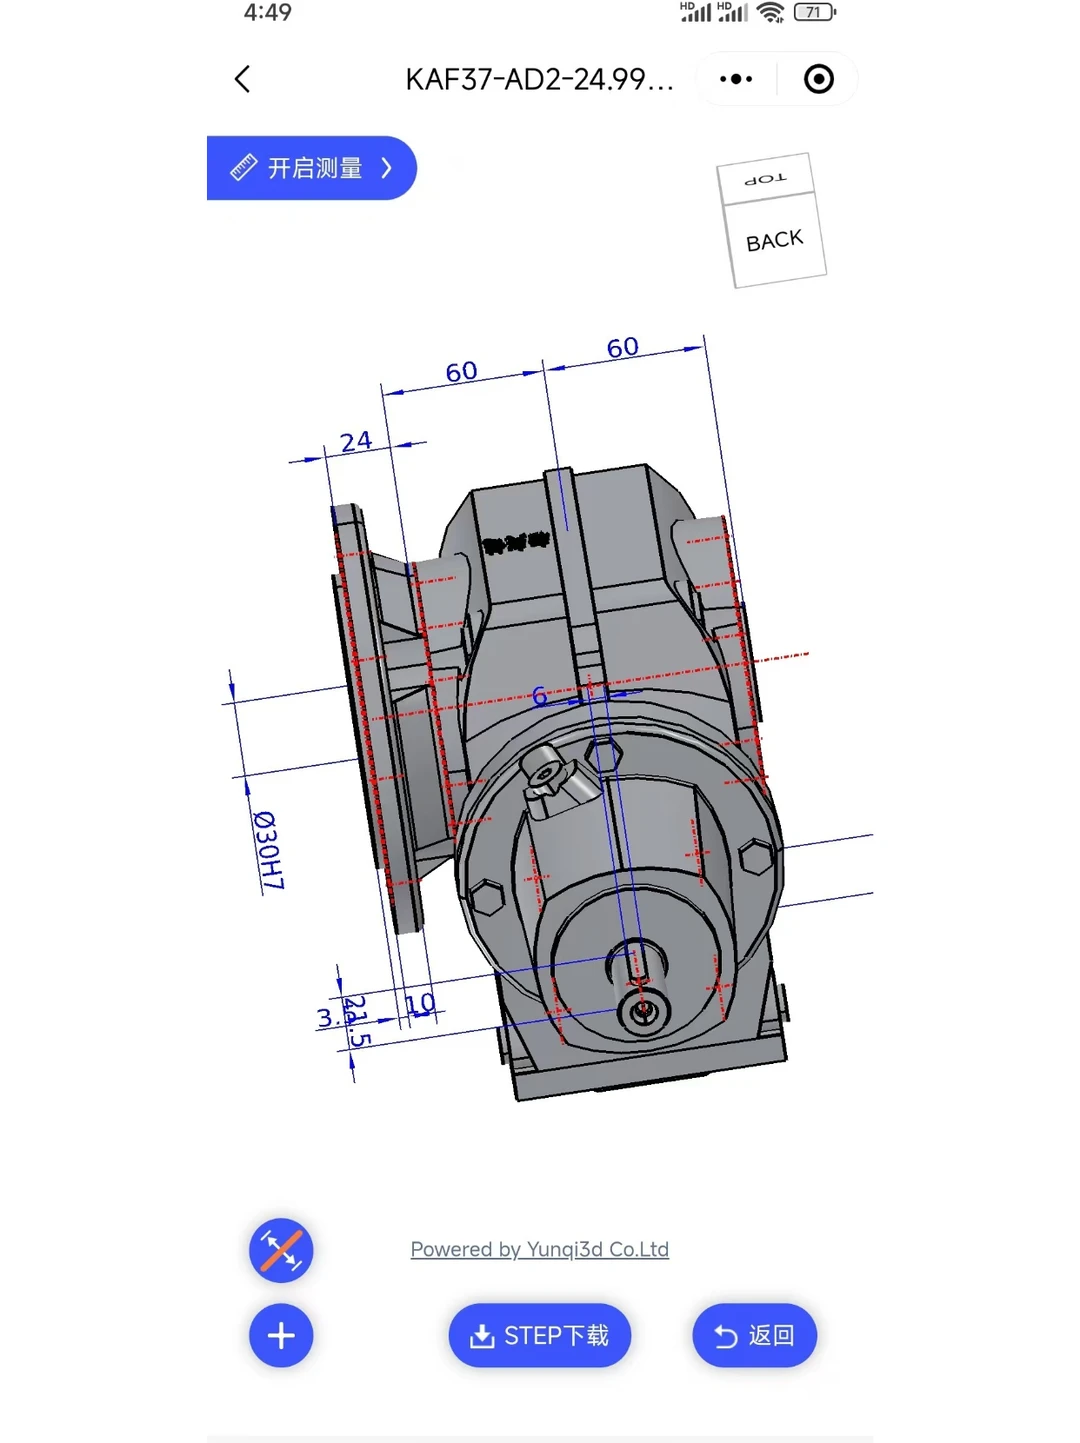Tap the 4:49 clock in status bar
Image resolution: width=1080 pixels, height=1443 pixels.
tap(268, 12)
